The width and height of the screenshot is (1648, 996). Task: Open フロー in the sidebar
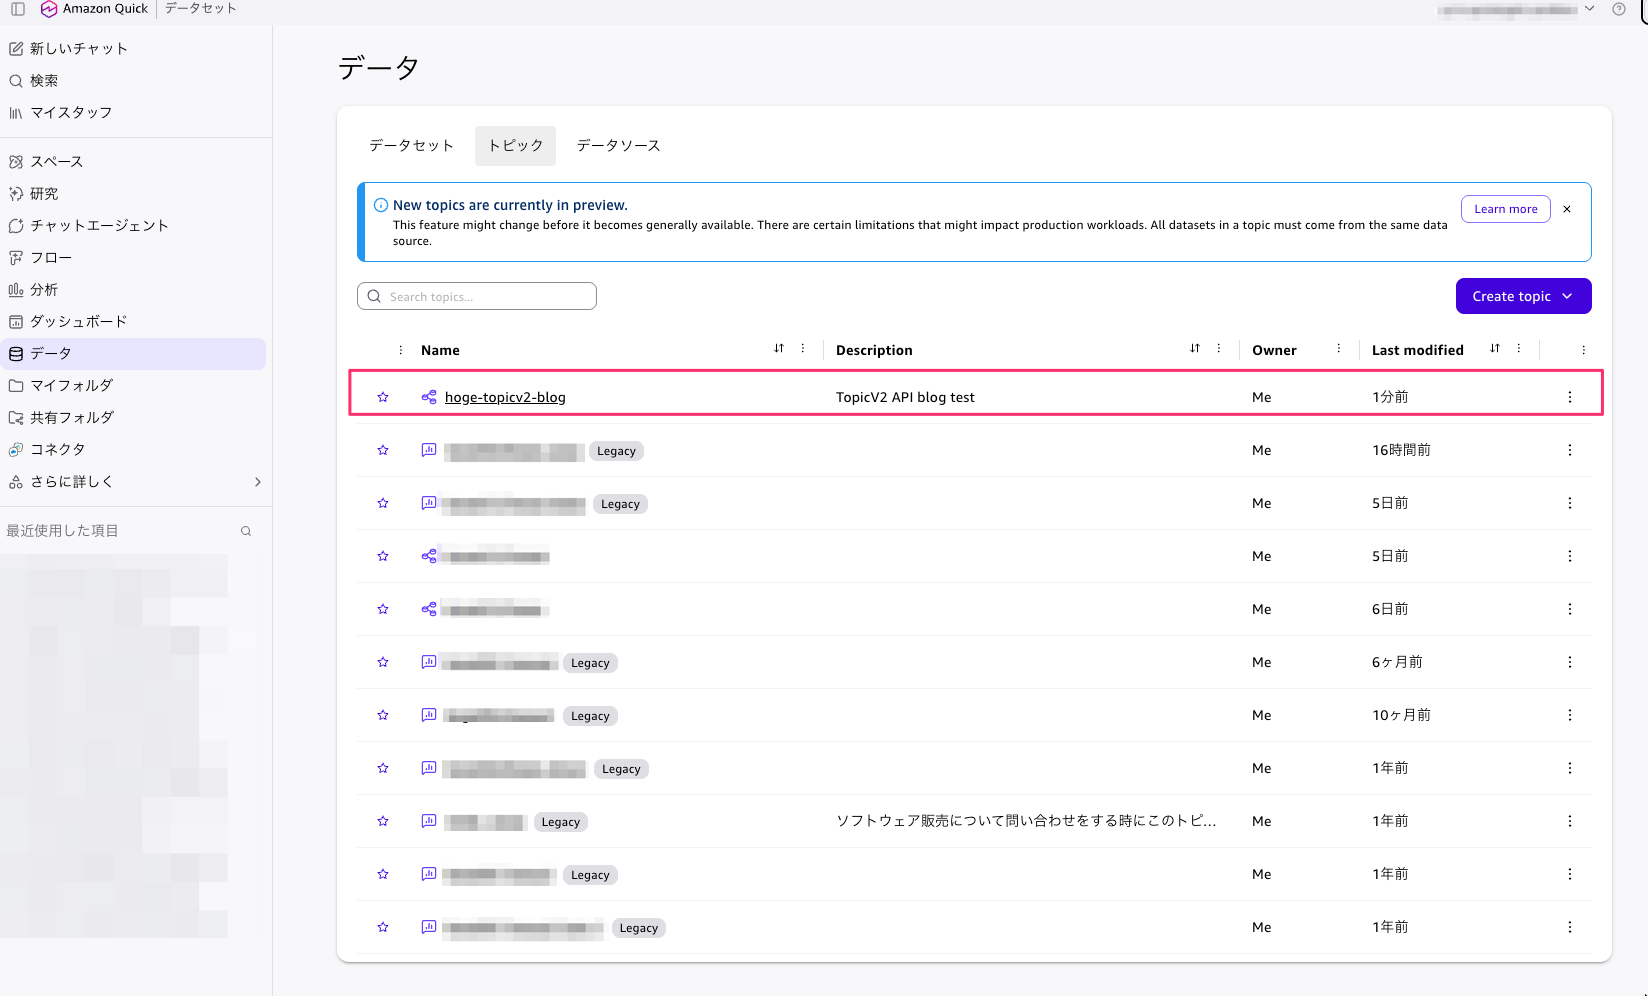[x=40, y=257]
